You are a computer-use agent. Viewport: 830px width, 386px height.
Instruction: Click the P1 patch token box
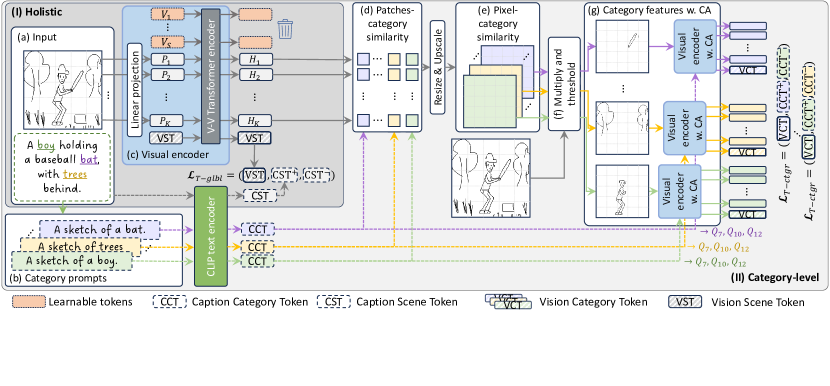(x=167, y=59)
